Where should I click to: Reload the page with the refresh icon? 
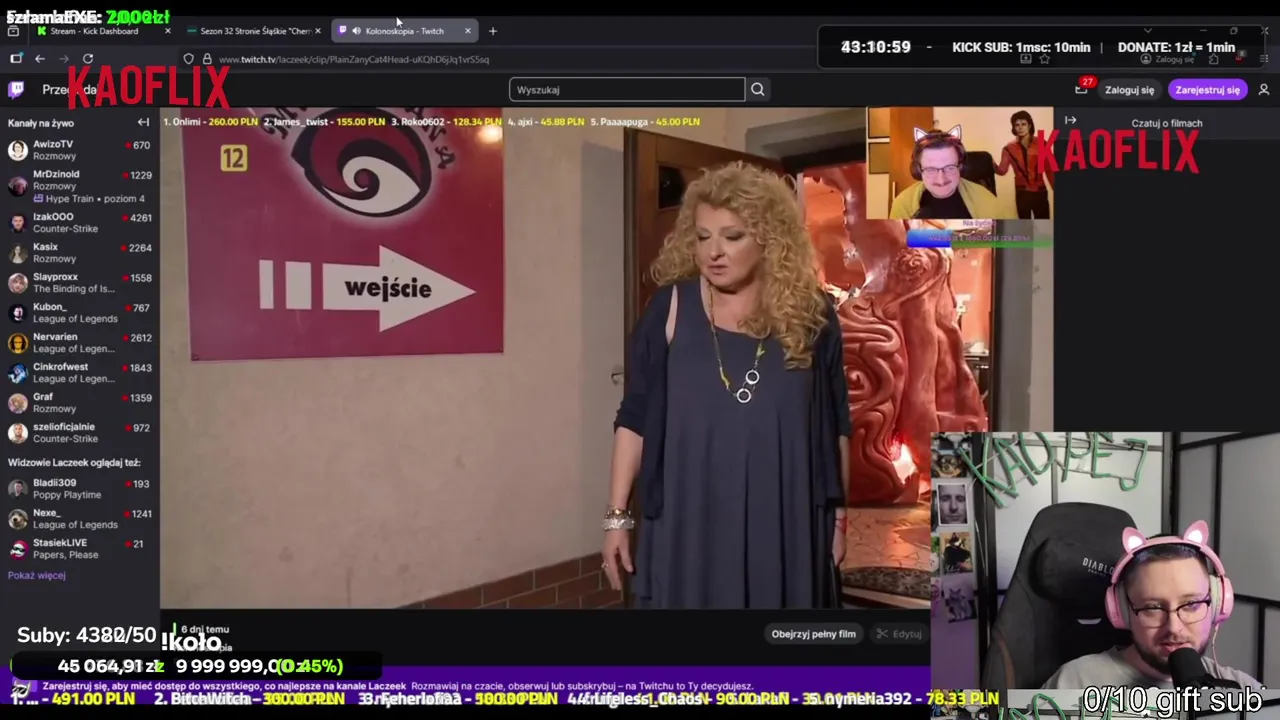88,59
